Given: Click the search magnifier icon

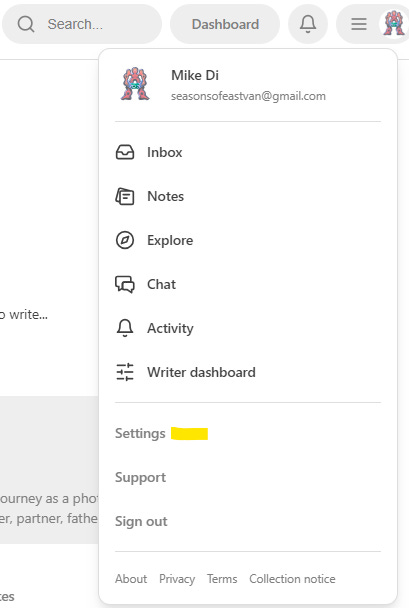Looking at the screenshot, I should (x=26, y=24).
